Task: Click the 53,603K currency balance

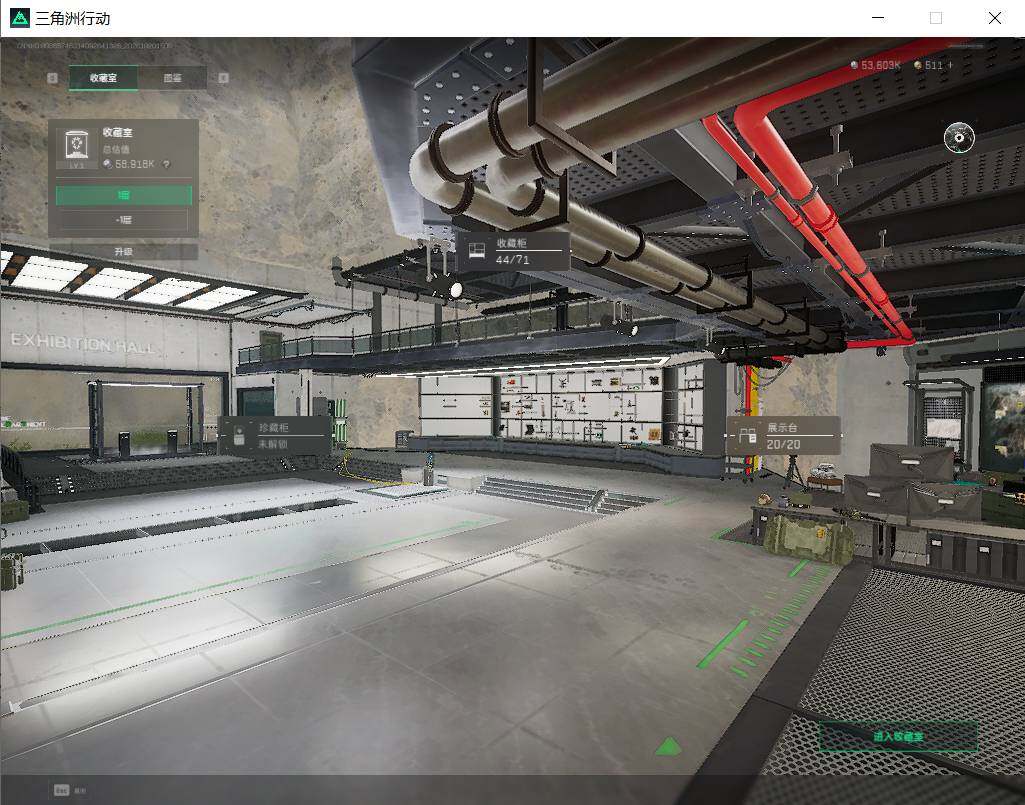Action: [875, 65]
